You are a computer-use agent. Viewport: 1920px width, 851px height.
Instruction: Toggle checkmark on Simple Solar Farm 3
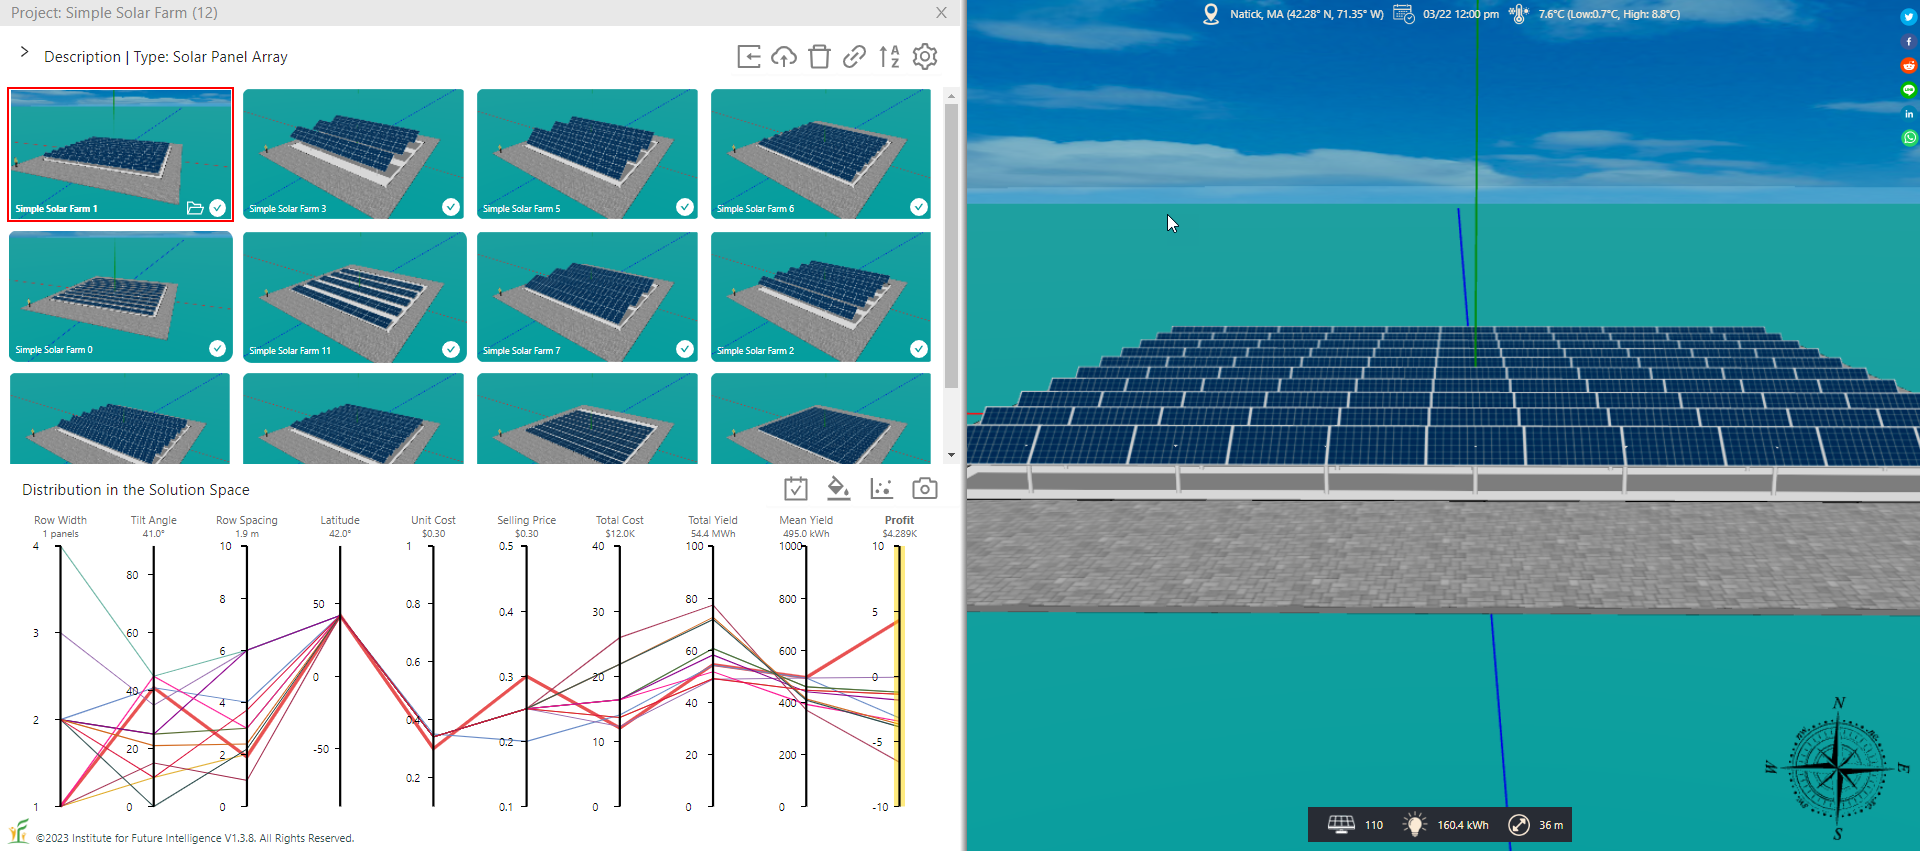[x=451, y=207]
